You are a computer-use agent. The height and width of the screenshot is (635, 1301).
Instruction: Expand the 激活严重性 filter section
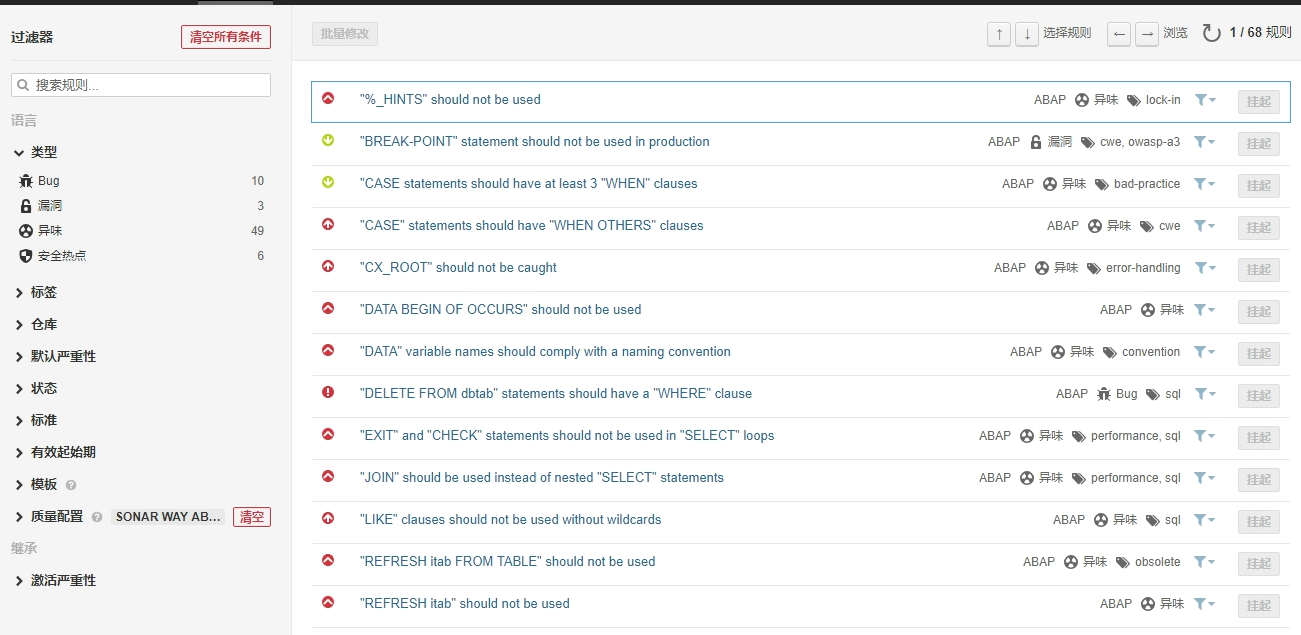coord(56,580)
